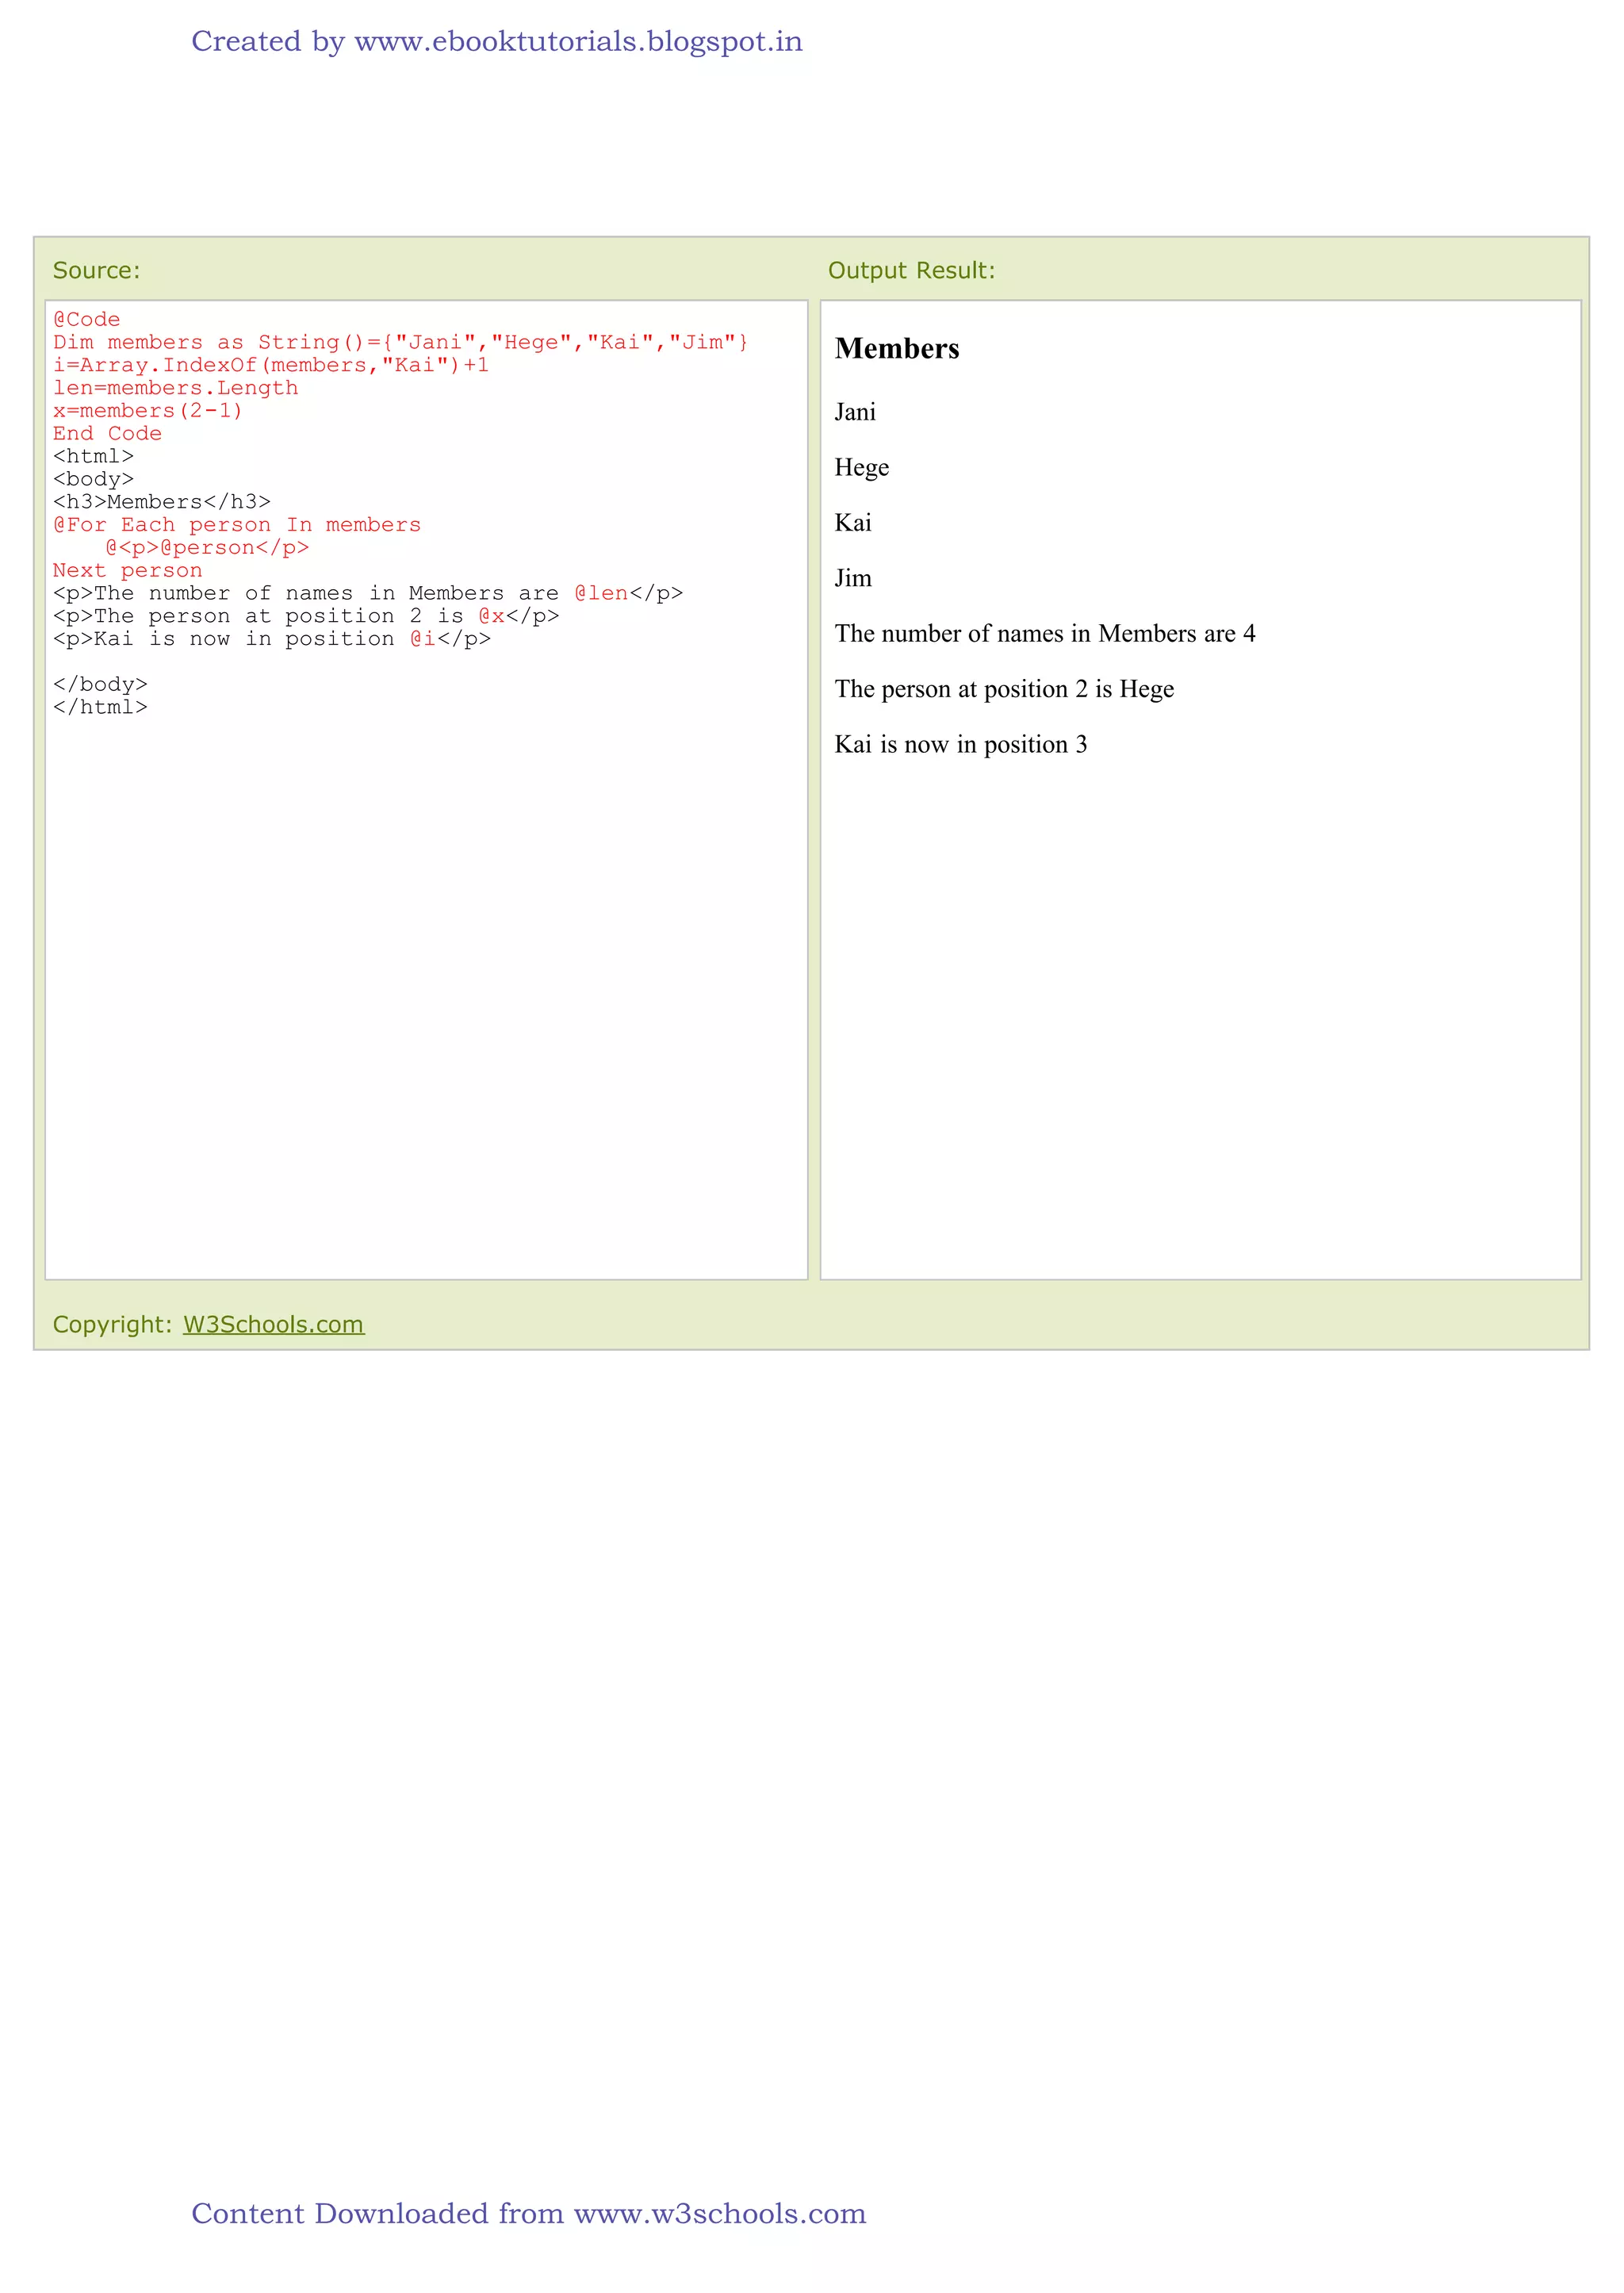Click the name 'Kai' in output list
The width and height of the screenshot is (1624, 2293).
tap(853, 523)
